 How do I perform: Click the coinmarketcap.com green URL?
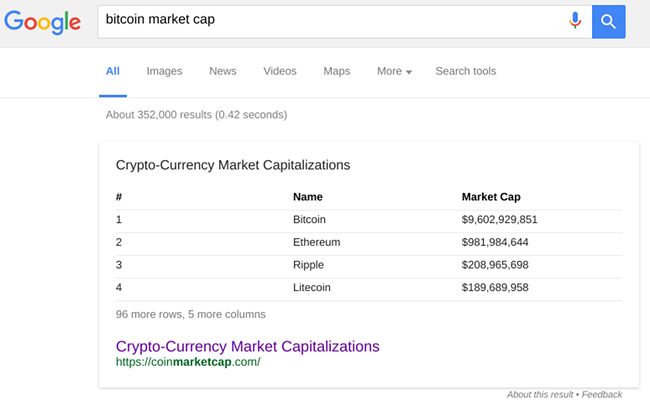(188, 362)
